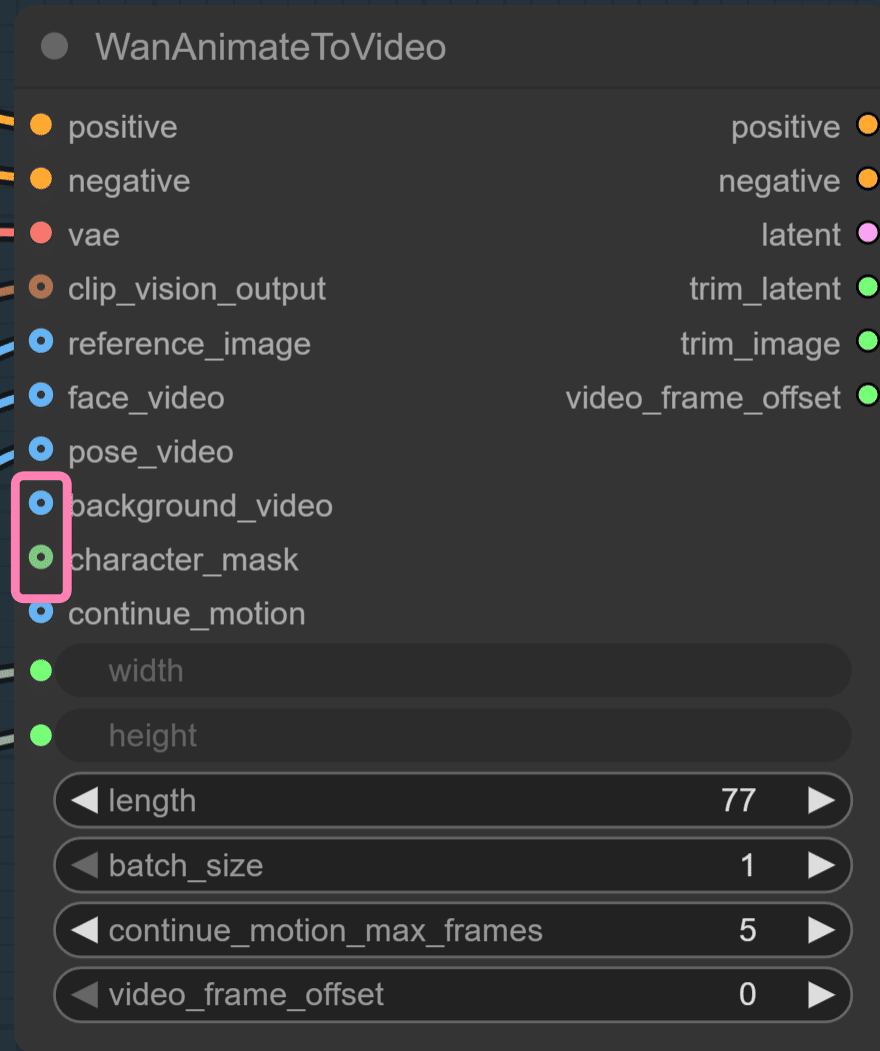880x1051 pixels.
Task: Click the clip_vision_output input socket
Action: [40, 288]
